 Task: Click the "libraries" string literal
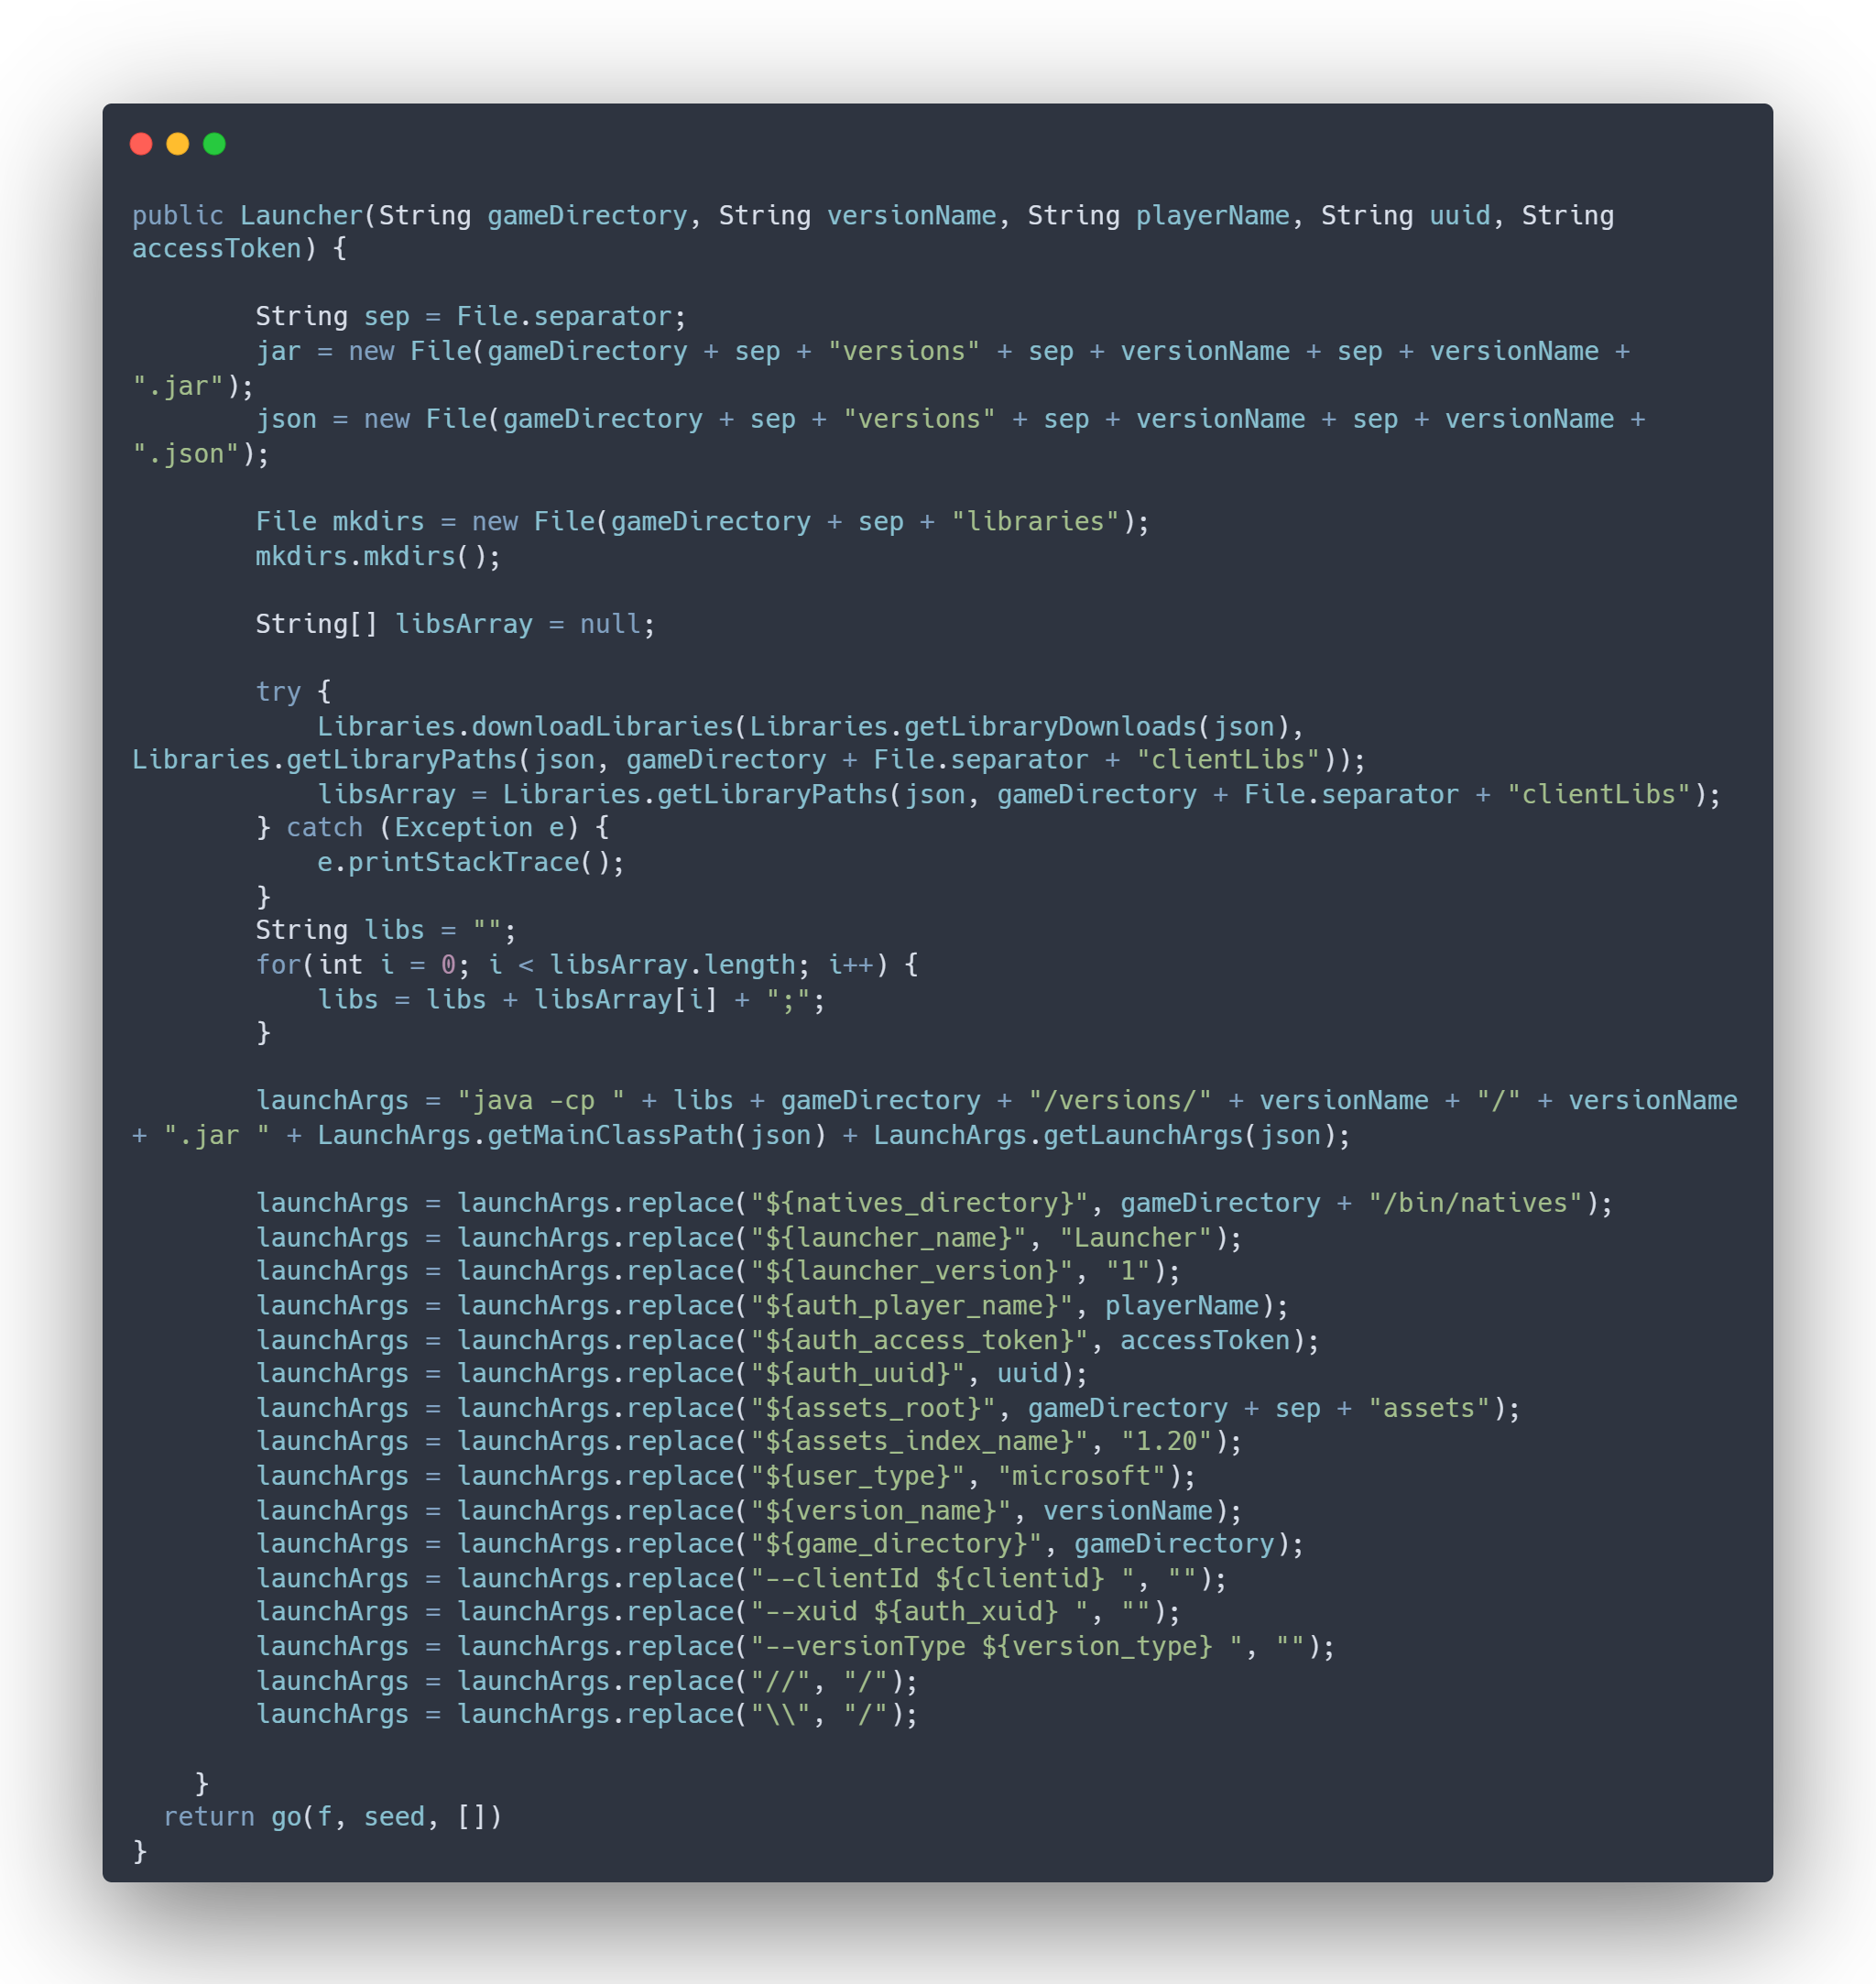click(1035, 521)
